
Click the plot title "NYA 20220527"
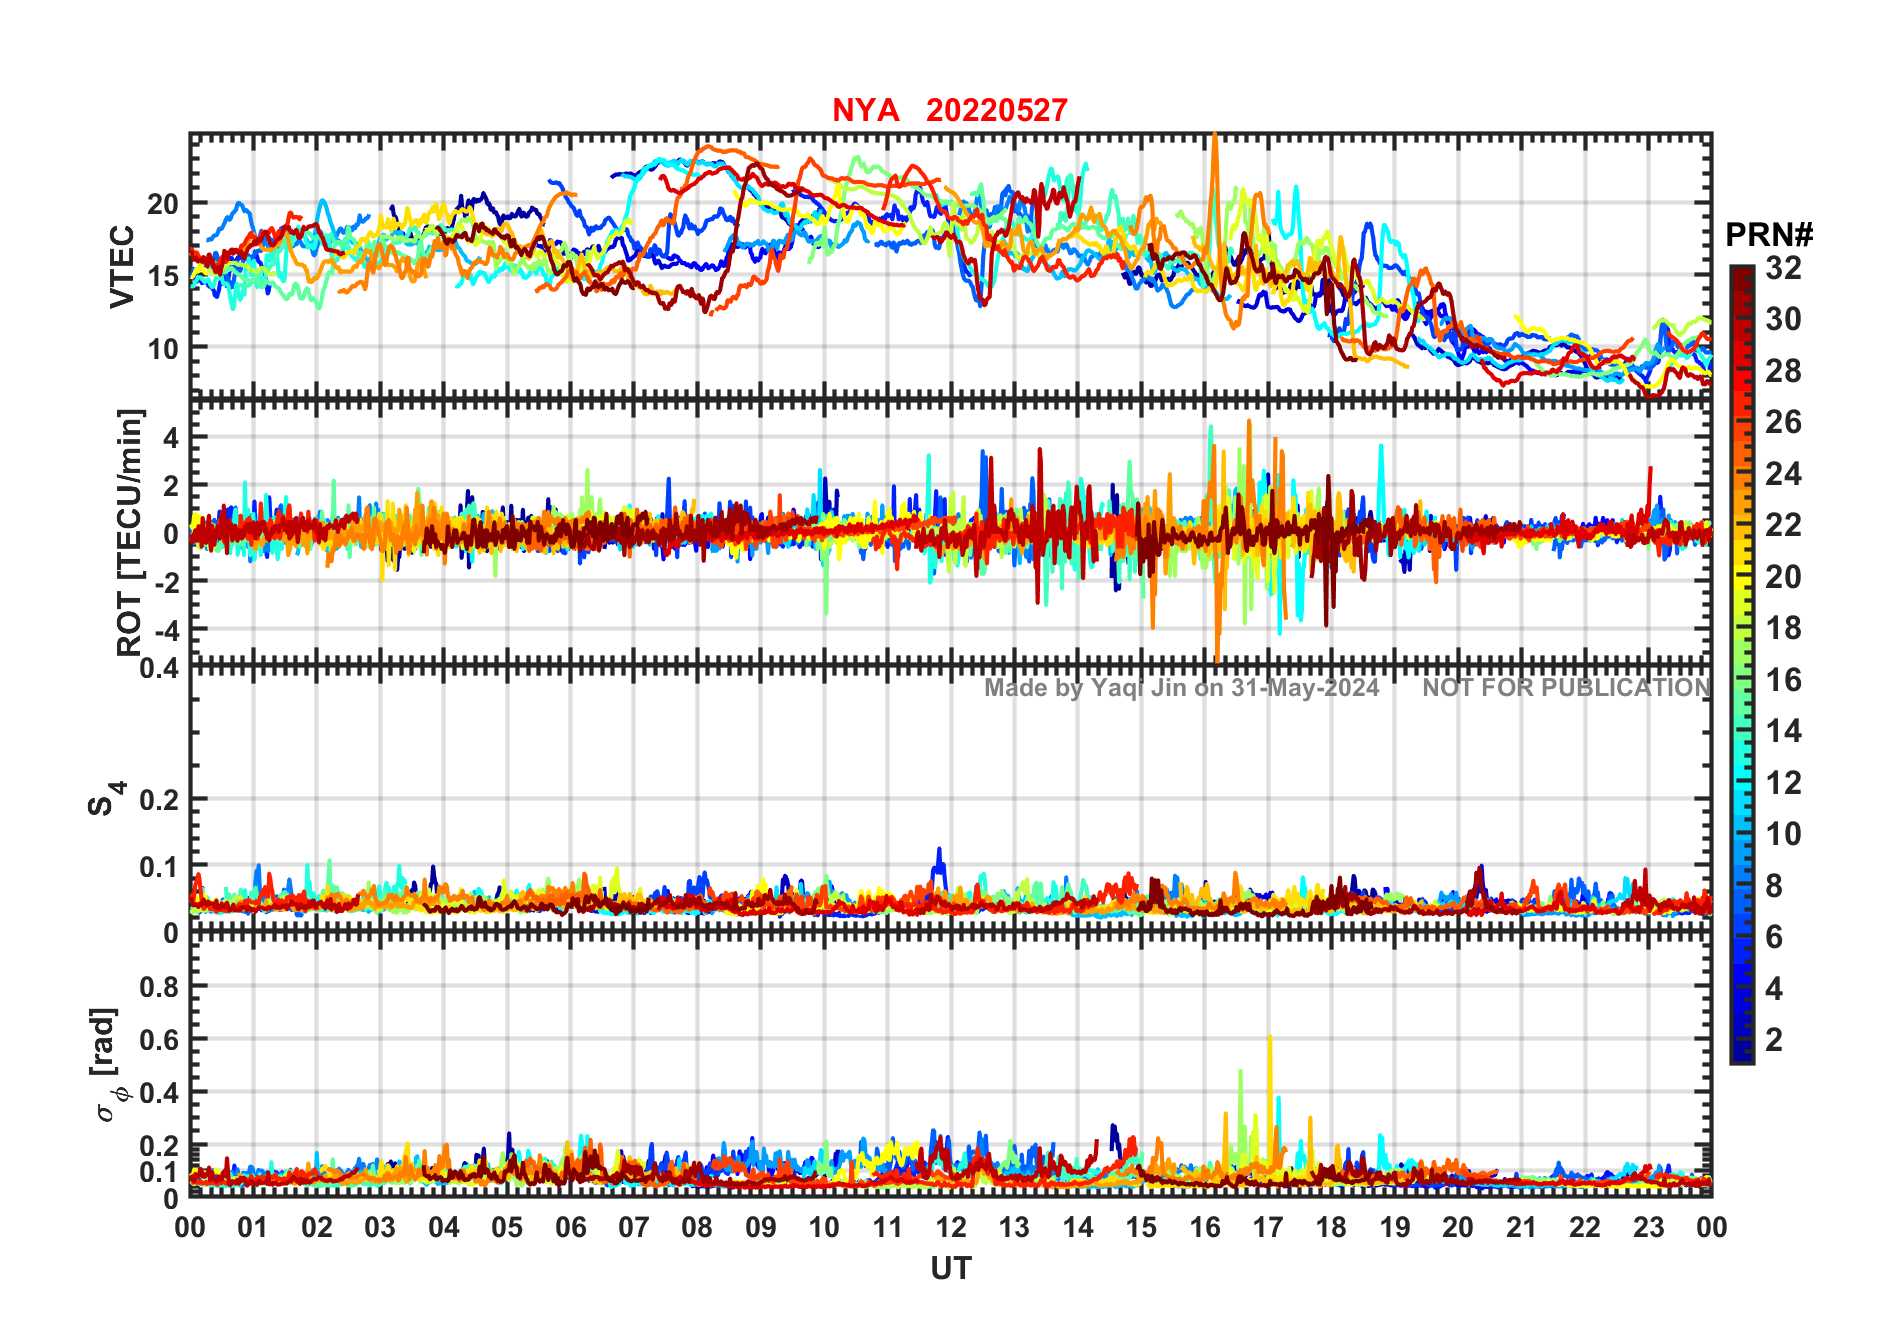950,110
